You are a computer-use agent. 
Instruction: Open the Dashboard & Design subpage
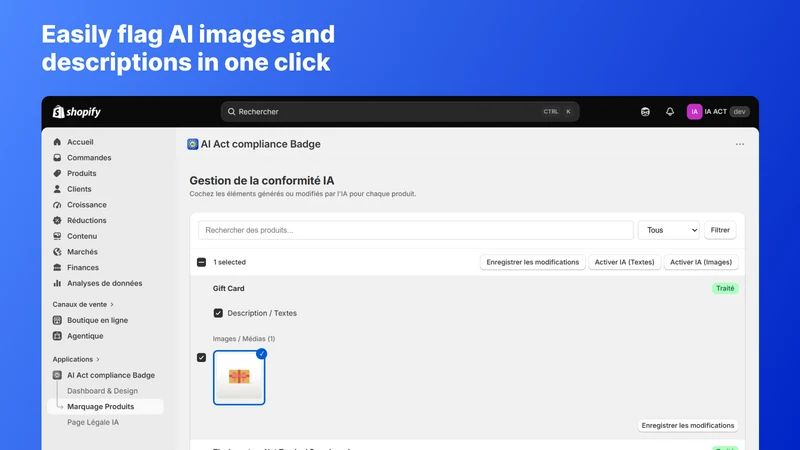103,391
